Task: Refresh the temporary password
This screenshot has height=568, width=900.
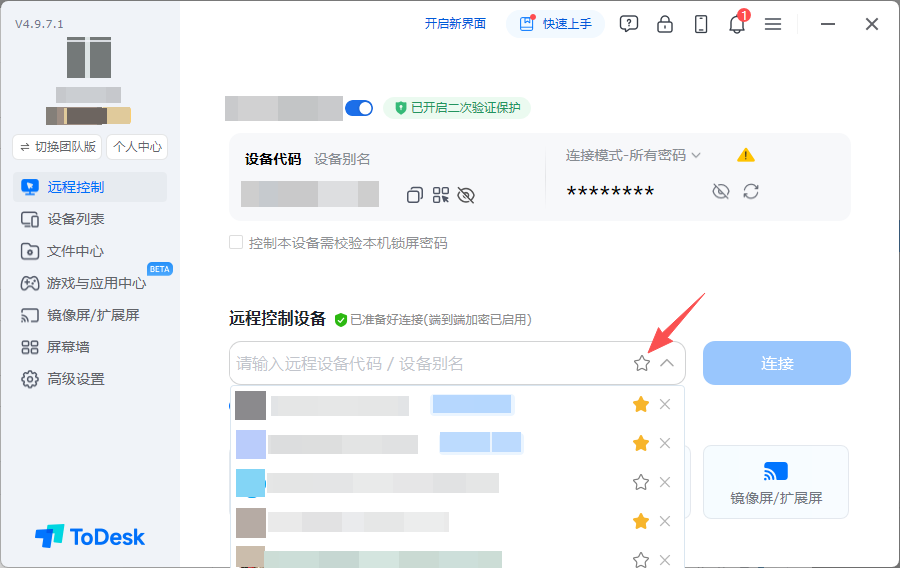Action: [751, 191]
